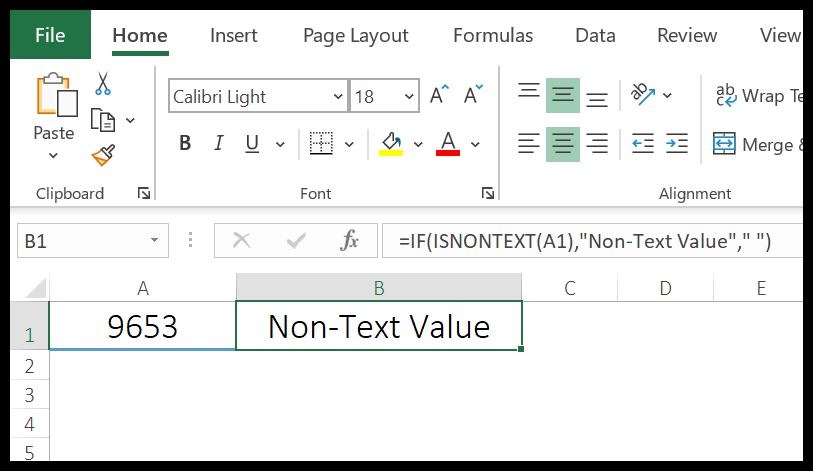Select cell B1 showing Non-Text Value
The height and width of the screenshot is (471, 813).
pos(379,326)
